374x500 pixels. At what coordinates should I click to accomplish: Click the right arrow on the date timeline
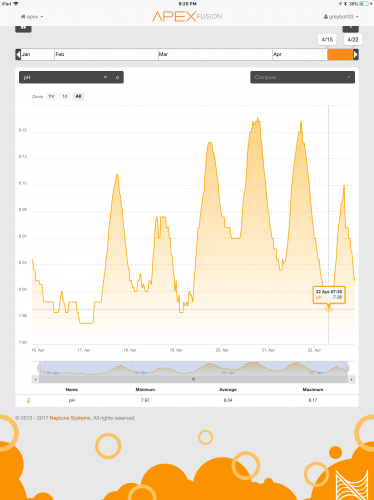(356, 54)
